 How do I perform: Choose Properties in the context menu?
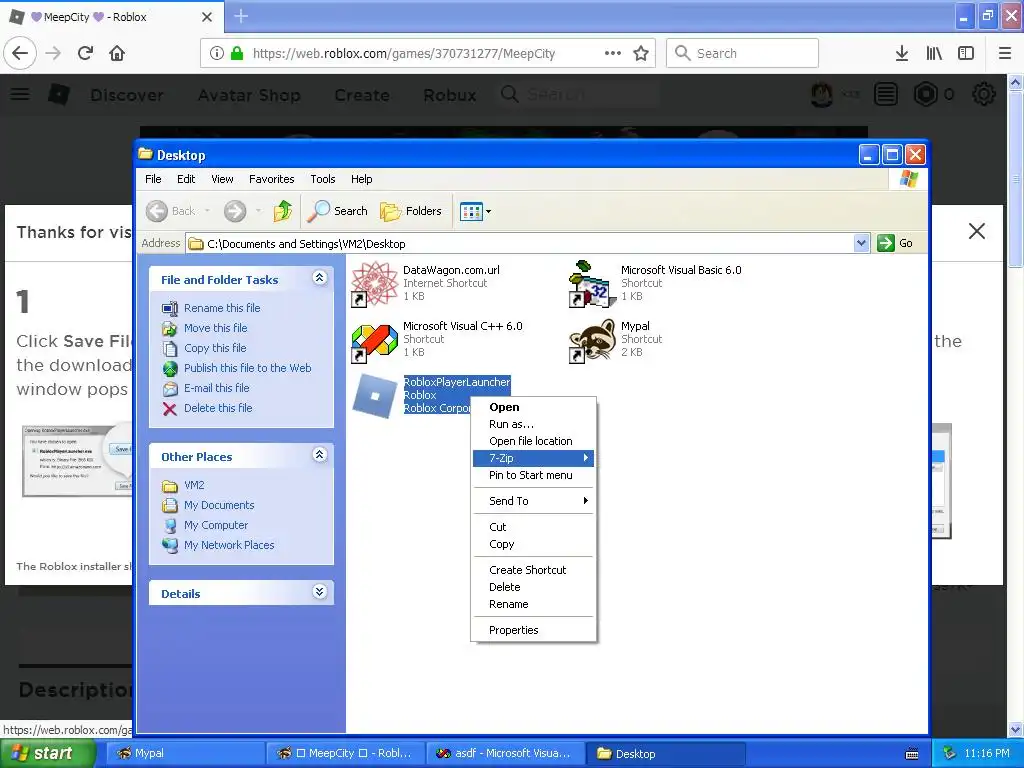tap(533, 630)
